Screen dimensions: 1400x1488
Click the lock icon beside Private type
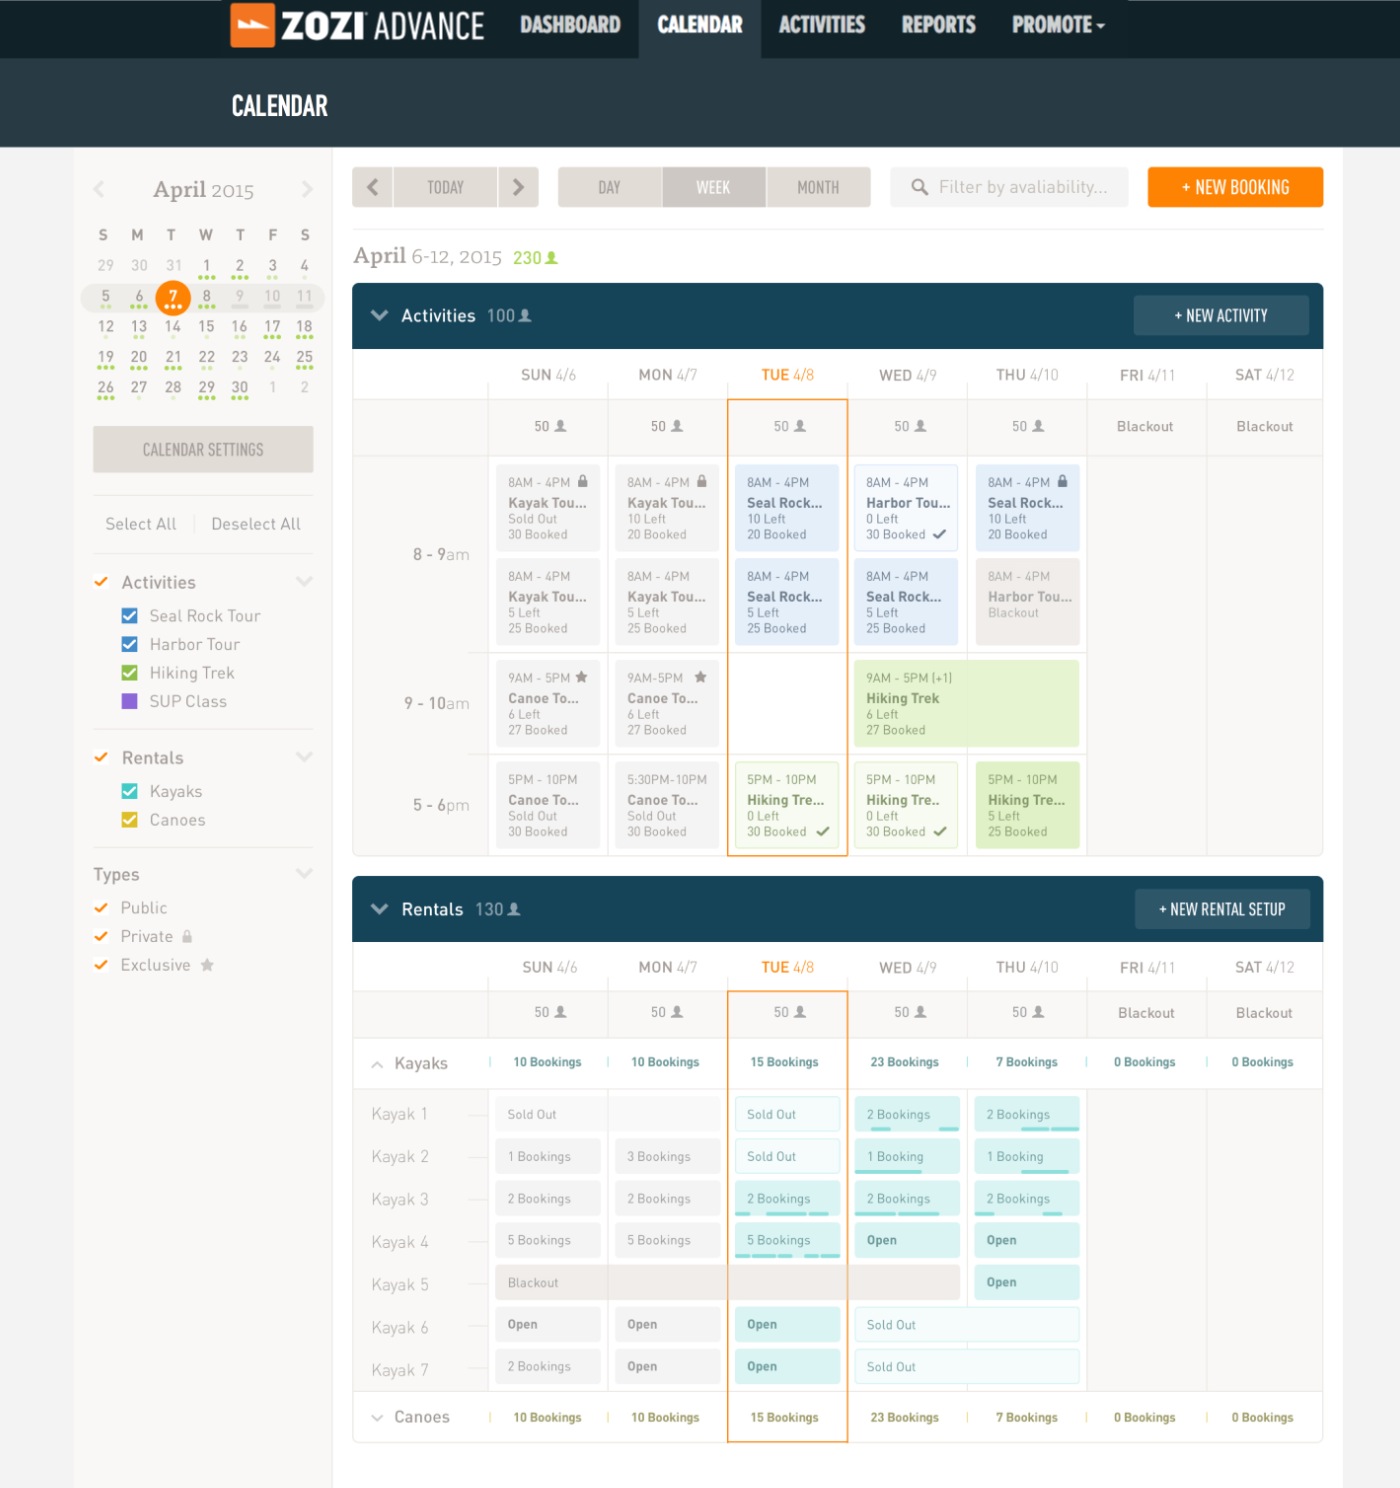187,937
